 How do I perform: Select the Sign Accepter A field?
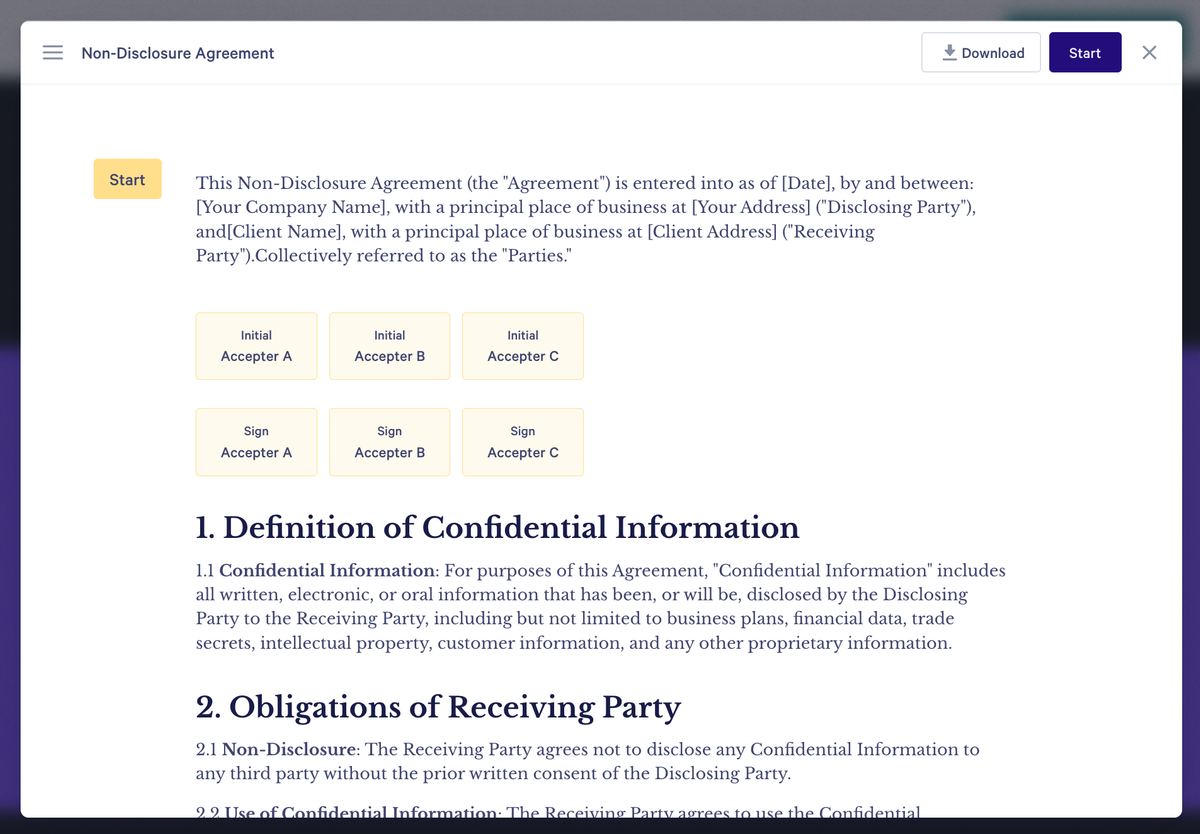pyautogui.click(x=256, y=442)
